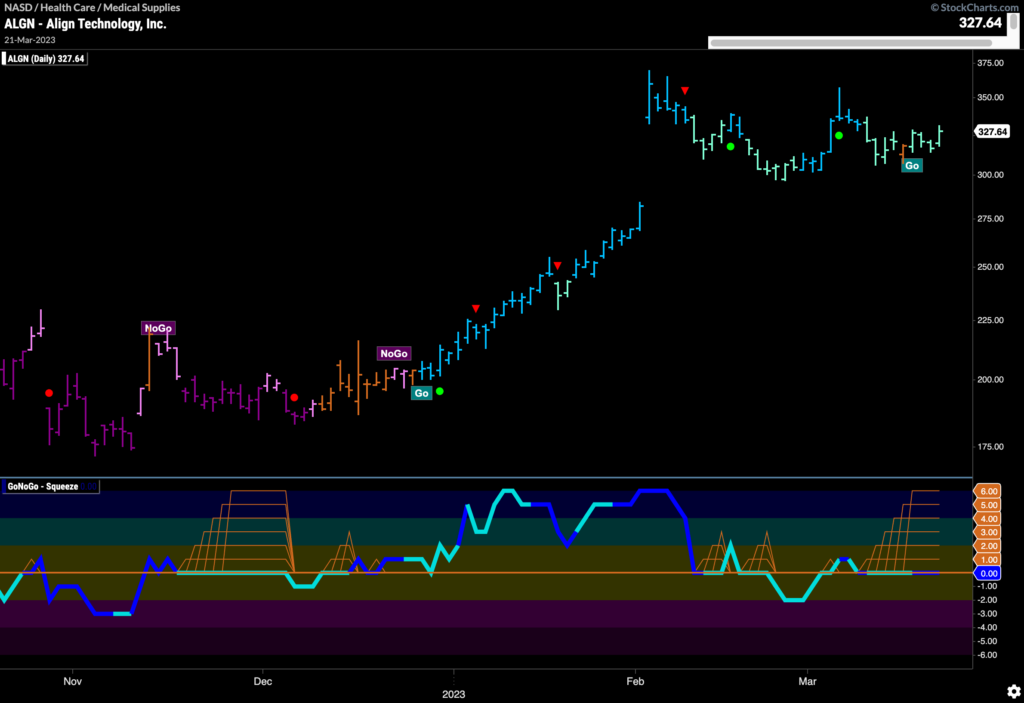Viewport: 1024px width, 703px height.
Task: Open the settings gear icon
Action: point(1010,691)
